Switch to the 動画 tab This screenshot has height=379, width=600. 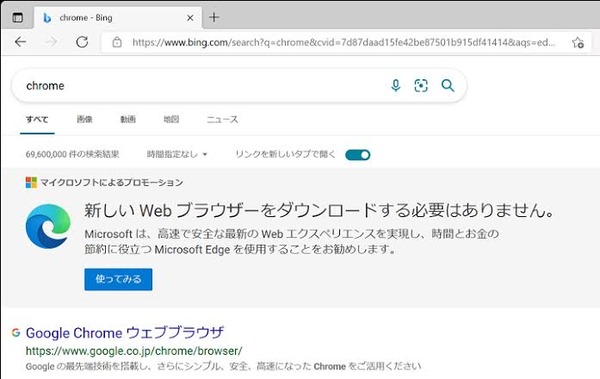pyautogui.click(x=128, y=119)
